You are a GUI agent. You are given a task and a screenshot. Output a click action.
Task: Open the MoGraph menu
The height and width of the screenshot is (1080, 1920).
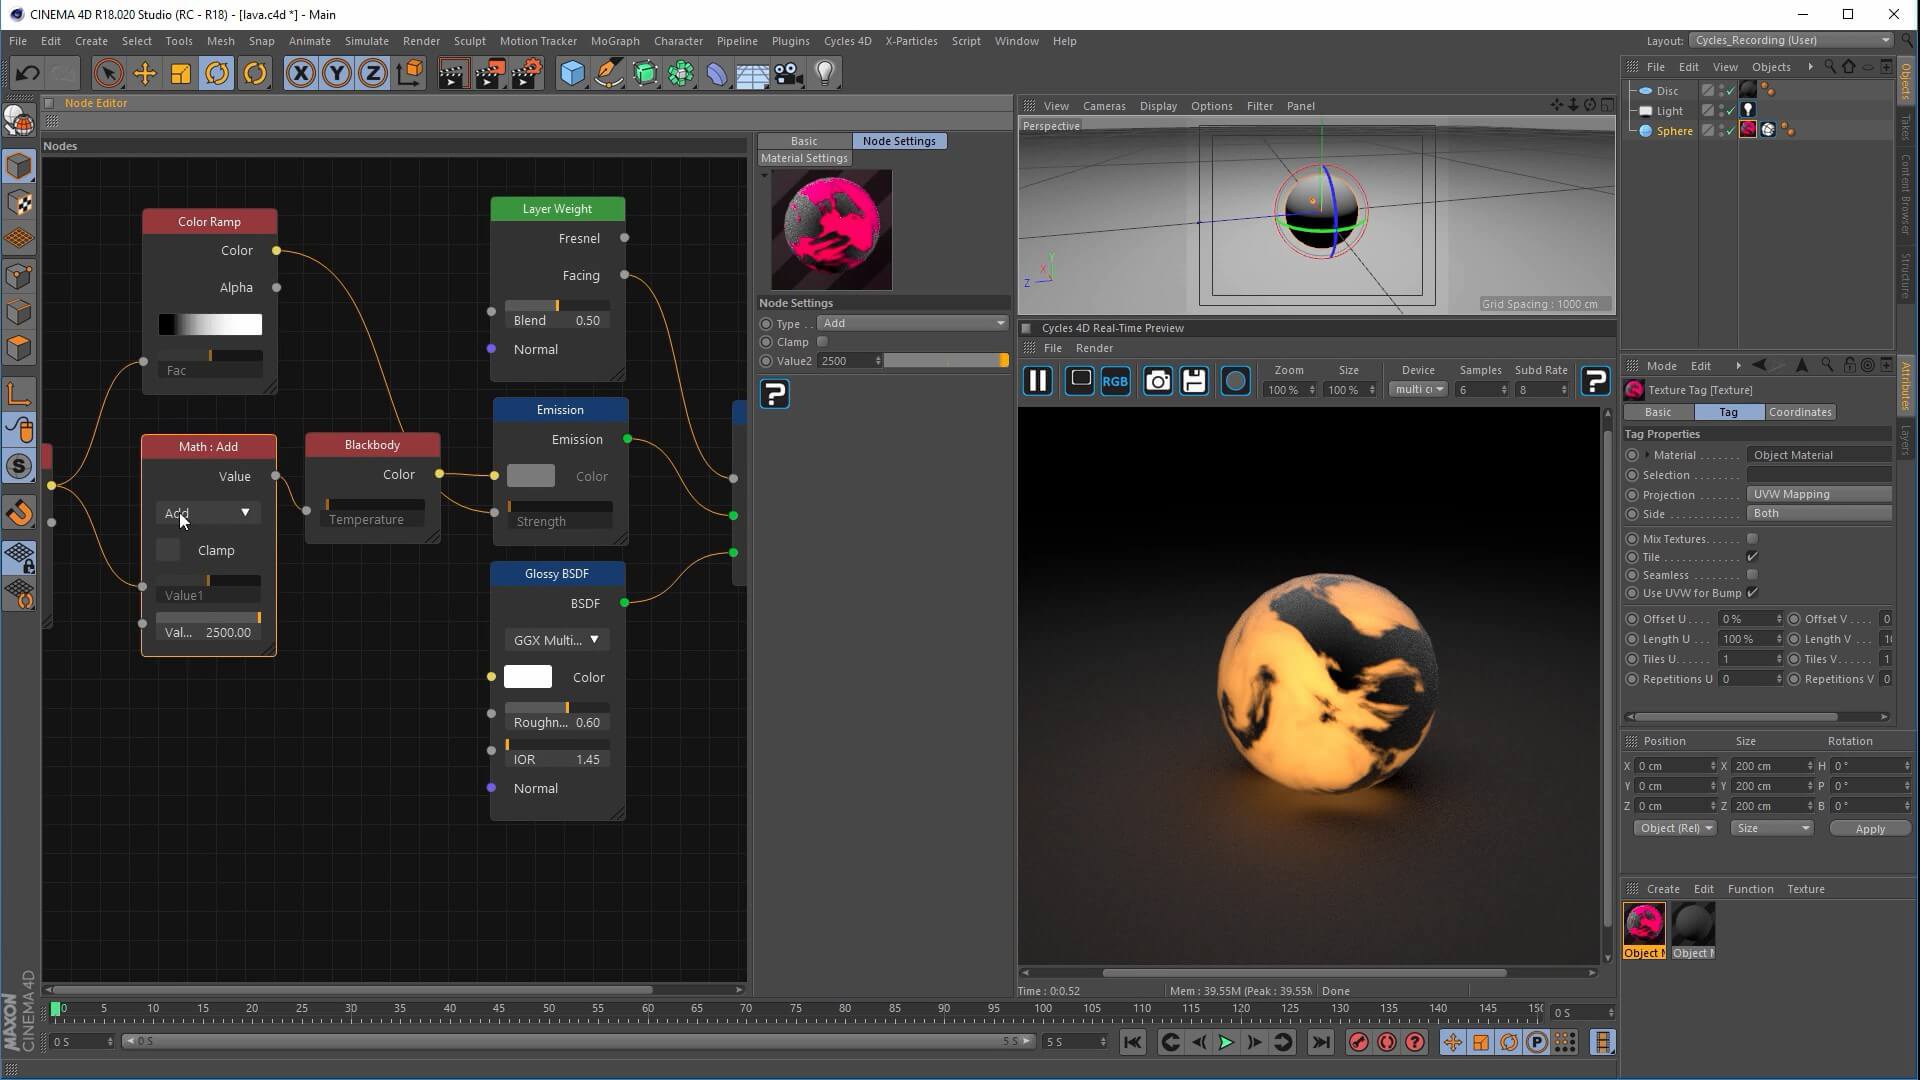(x=614, y=41)
